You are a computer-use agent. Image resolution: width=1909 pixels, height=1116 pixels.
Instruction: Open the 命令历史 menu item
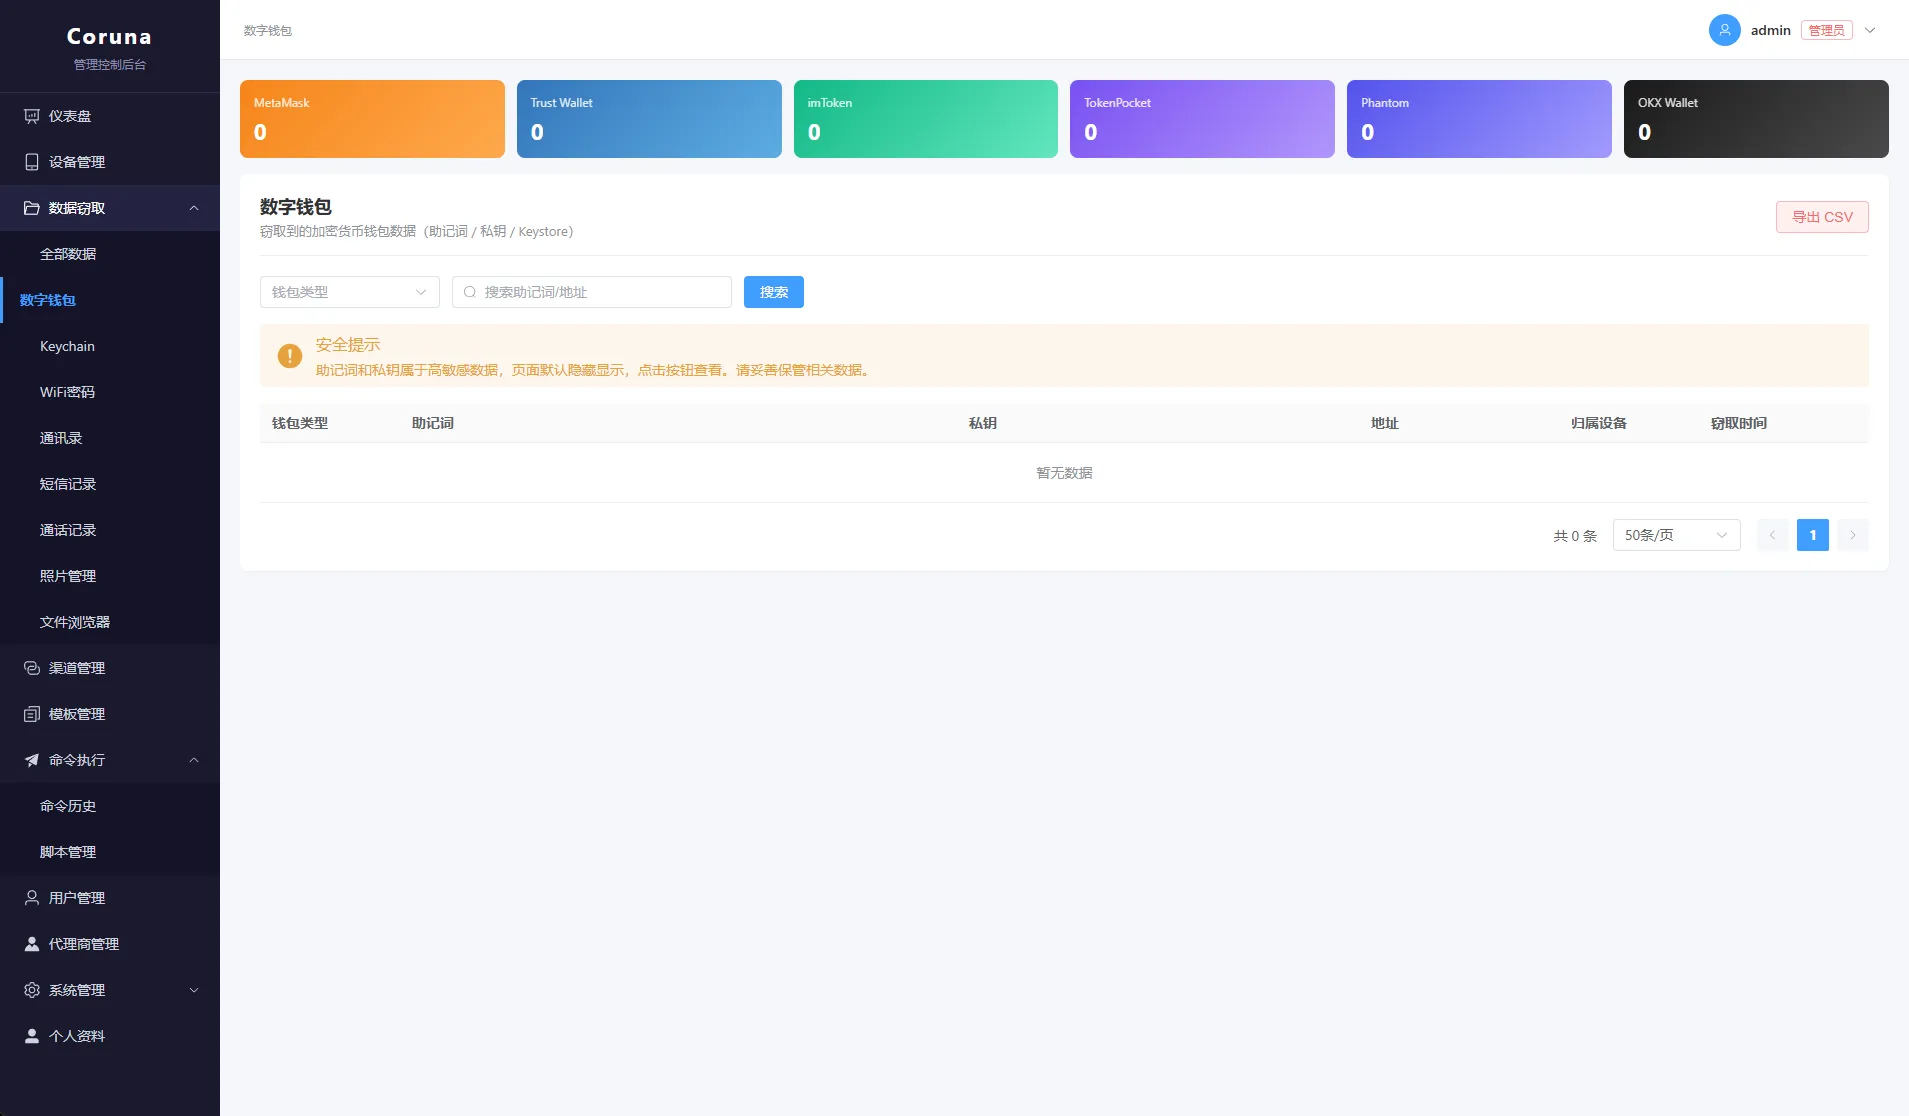point(110,806)
